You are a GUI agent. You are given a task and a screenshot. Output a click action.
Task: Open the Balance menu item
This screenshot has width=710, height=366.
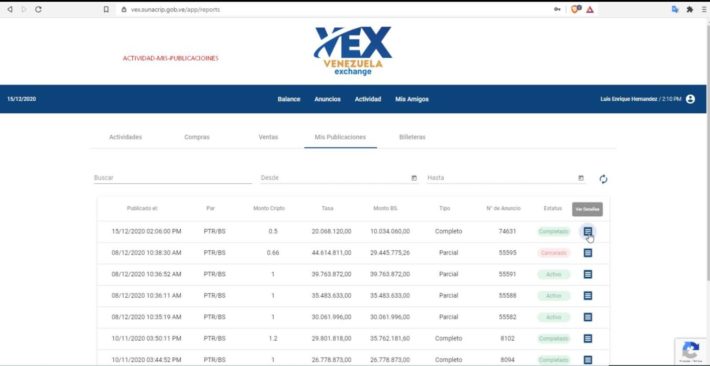coord(288,99)
